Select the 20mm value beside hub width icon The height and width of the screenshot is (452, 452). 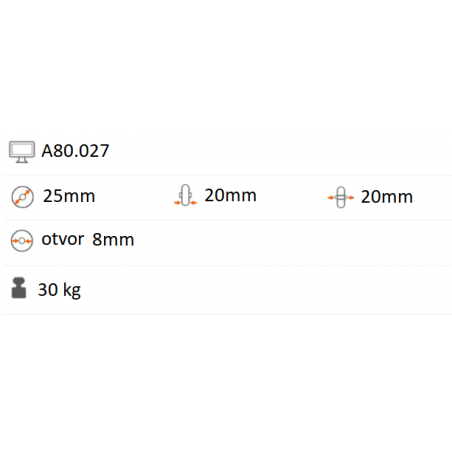click(387, 197)
